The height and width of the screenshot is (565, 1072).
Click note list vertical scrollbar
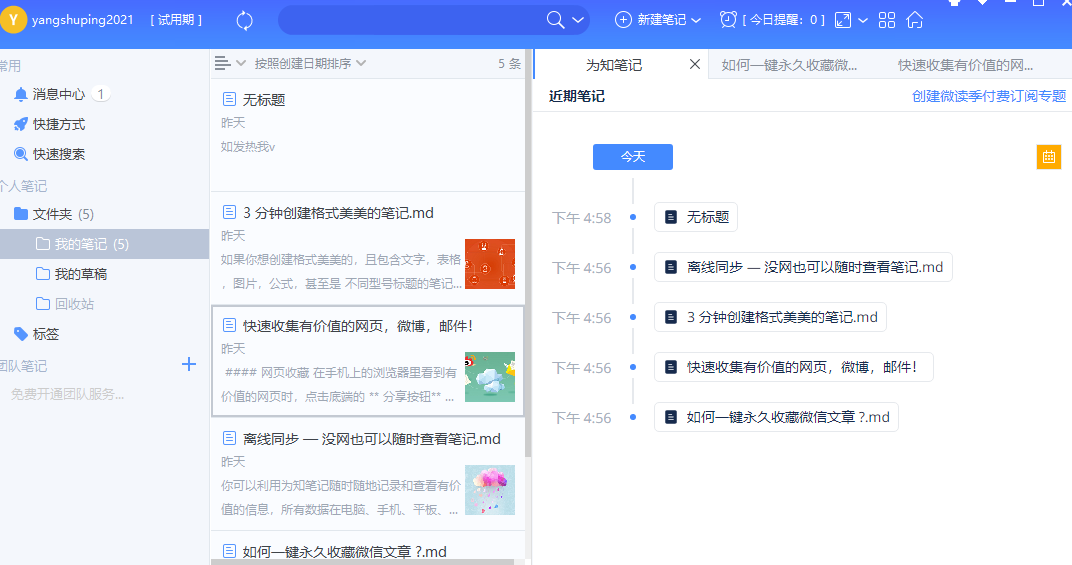pos(528,253)
